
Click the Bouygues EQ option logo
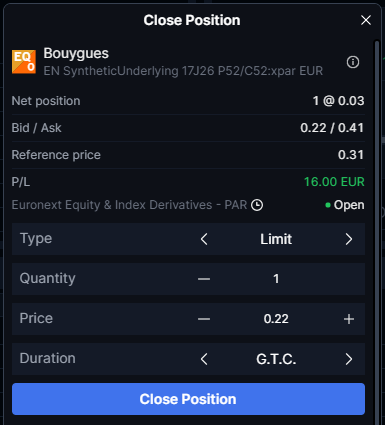pos(24,62)
